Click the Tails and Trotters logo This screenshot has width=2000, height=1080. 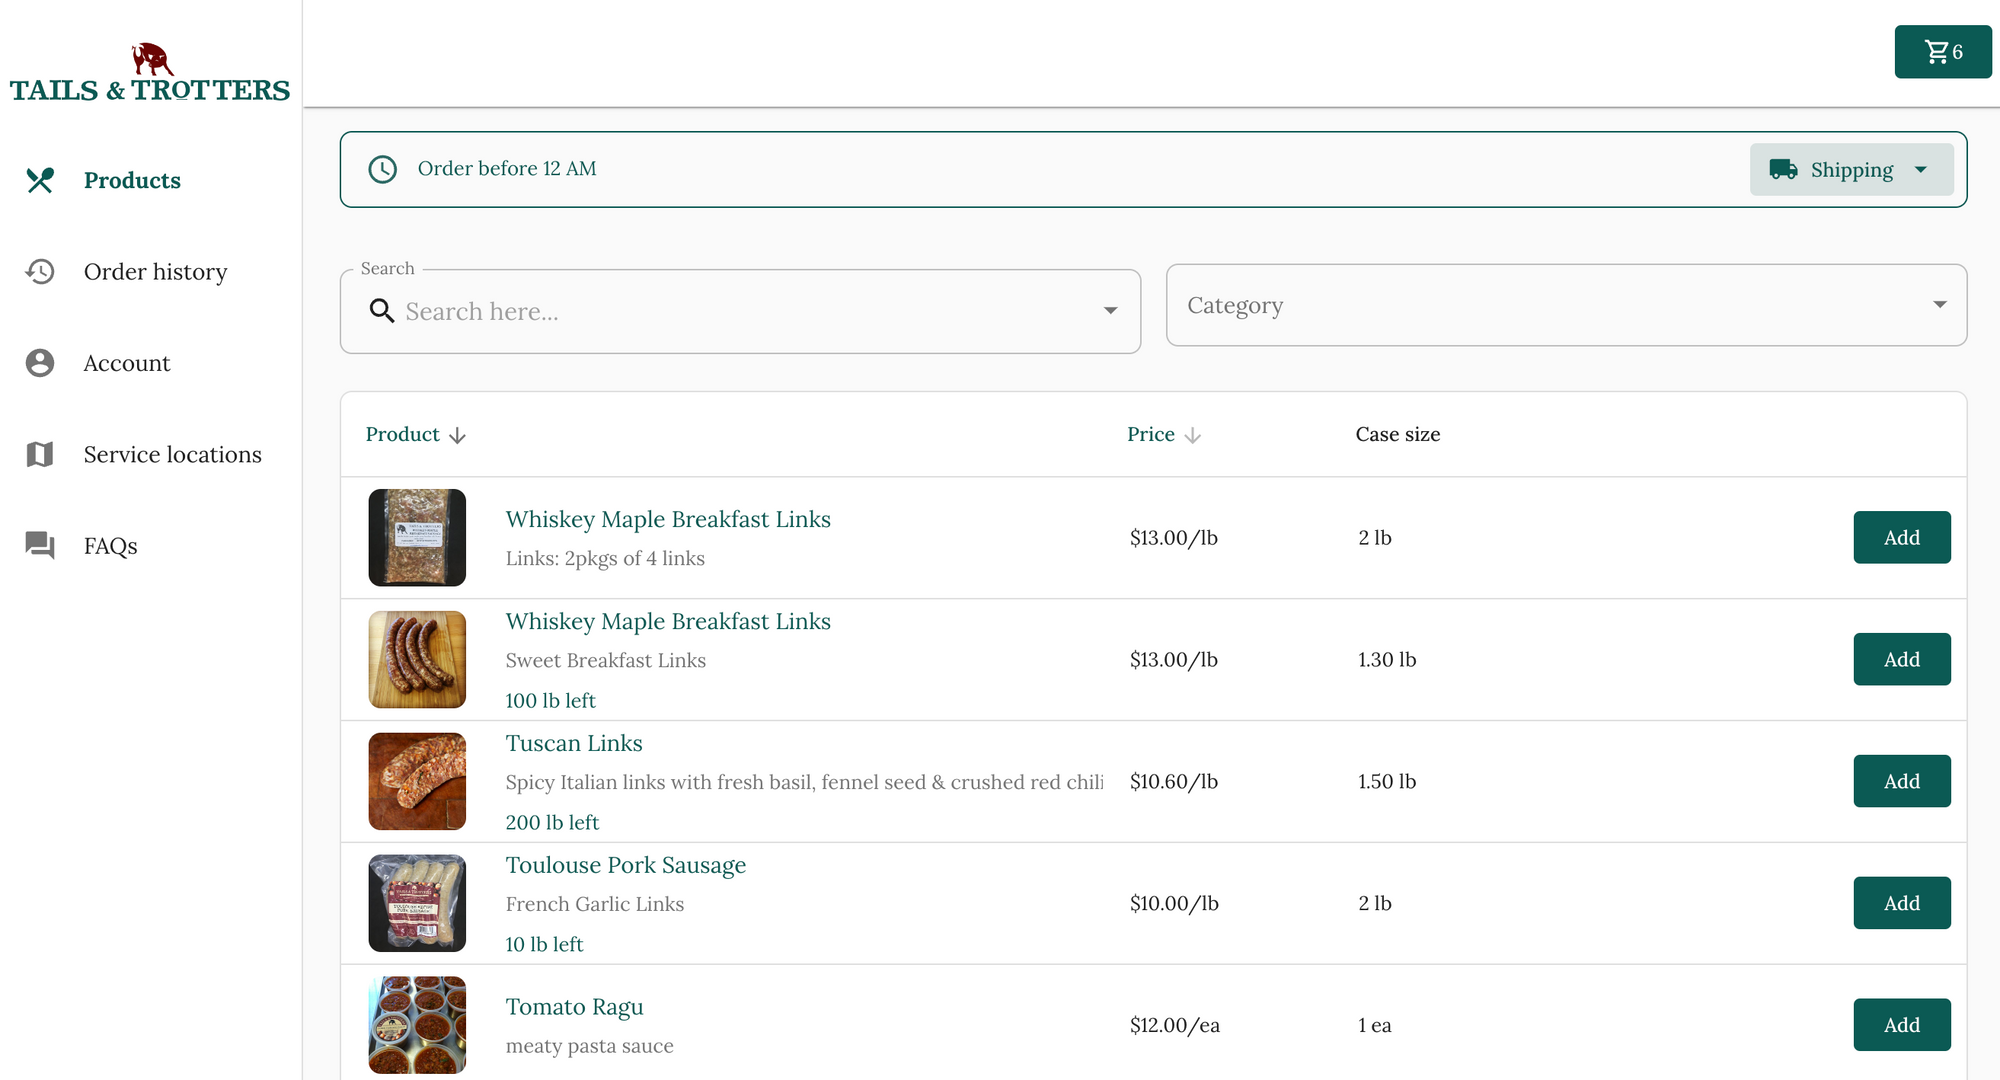pyautogui.click(x=150, y=68)
